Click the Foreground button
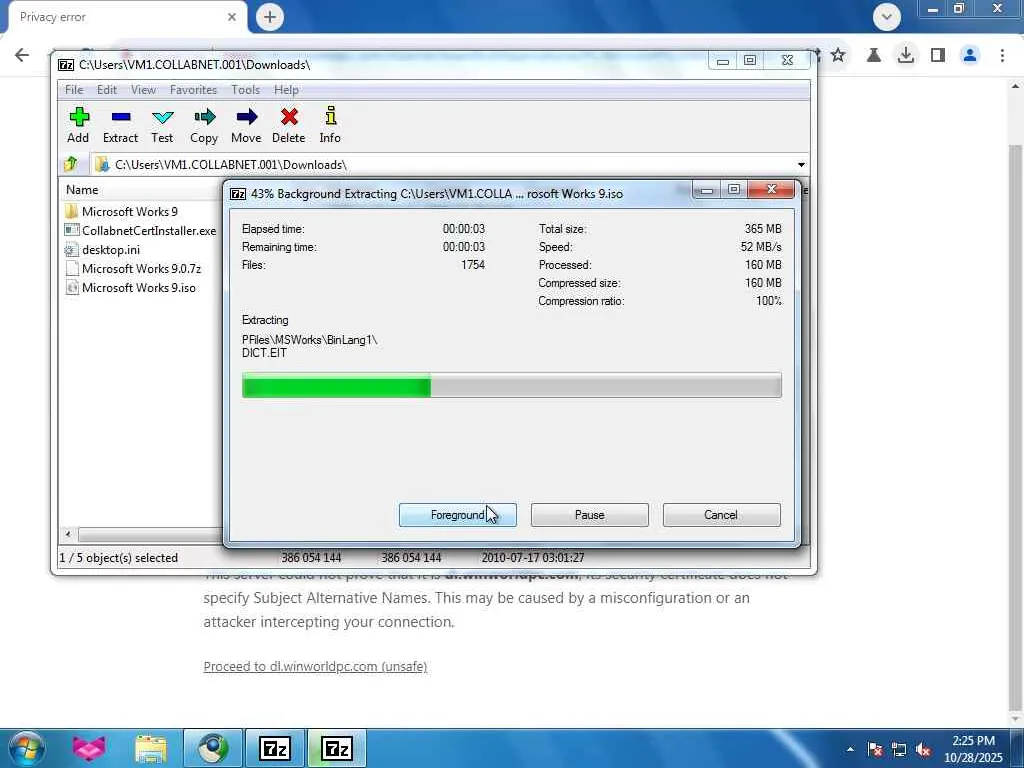Image resolution: width=1024 pixels, height=768 pixels. click(x=458, y=515)
